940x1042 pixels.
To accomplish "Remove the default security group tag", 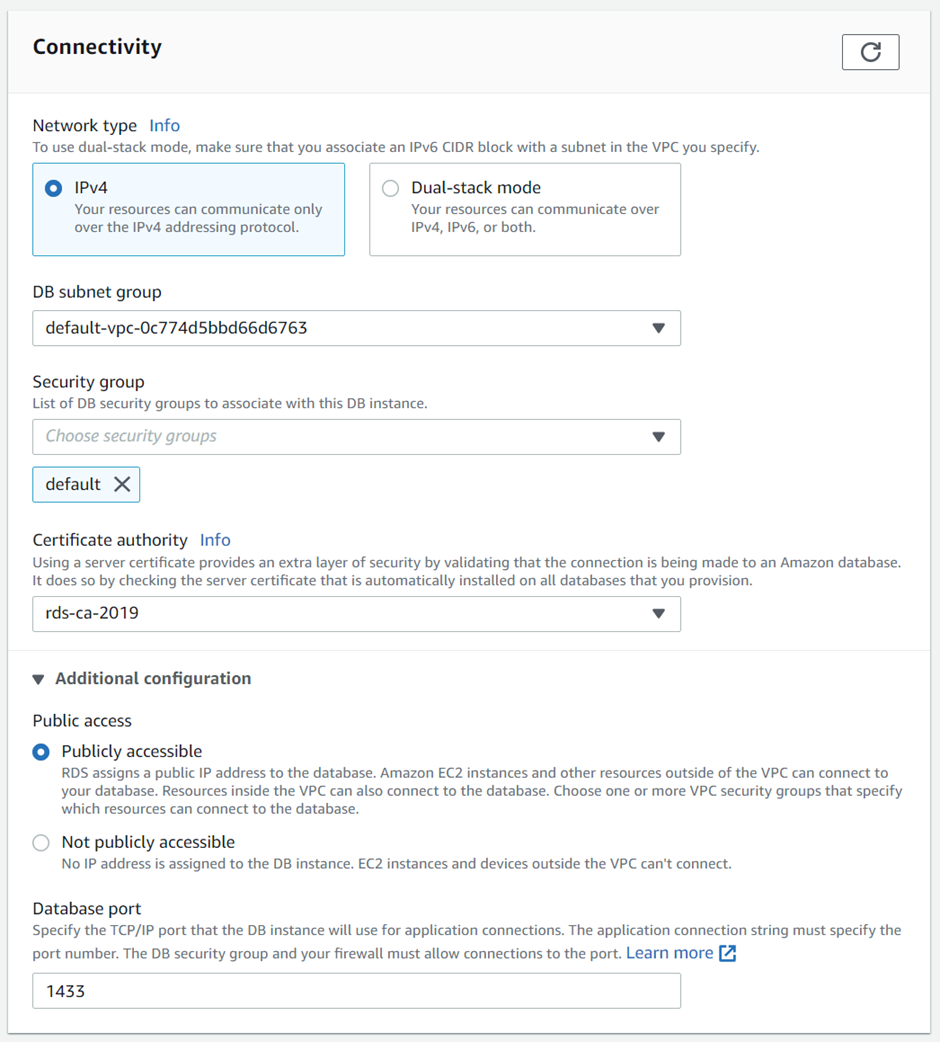I will click(122, 484).
